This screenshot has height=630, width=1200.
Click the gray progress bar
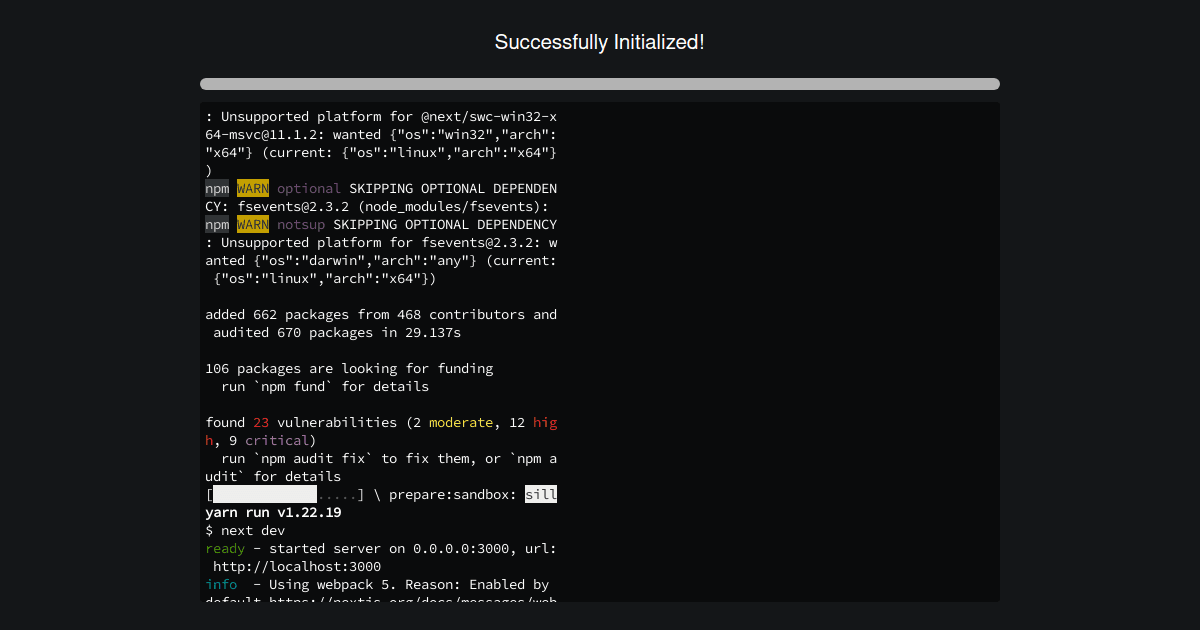600,84
